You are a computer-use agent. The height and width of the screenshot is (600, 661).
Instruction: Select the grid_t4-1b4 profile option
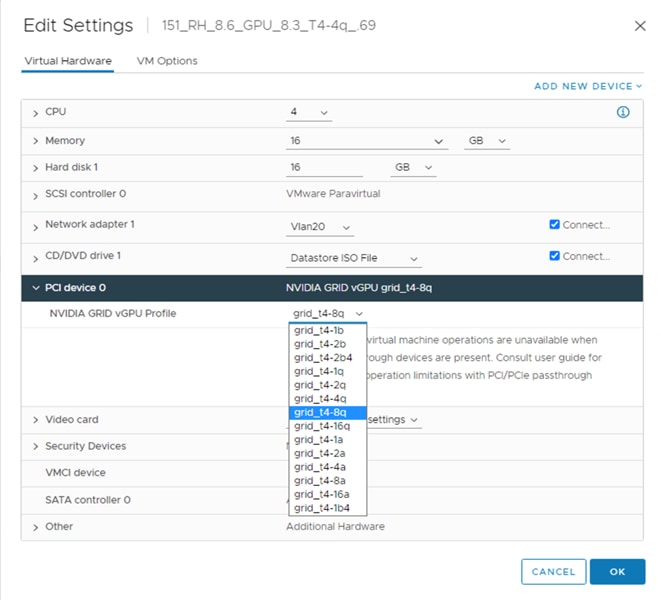point(328,508)
